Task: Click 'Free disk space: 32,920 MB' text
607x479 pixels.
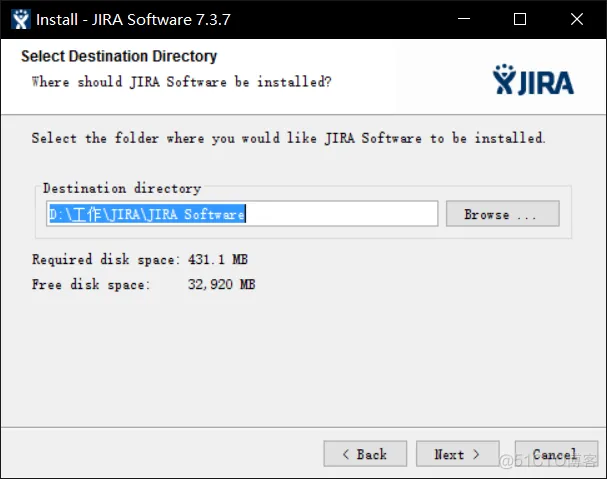Action: (144, 285)
